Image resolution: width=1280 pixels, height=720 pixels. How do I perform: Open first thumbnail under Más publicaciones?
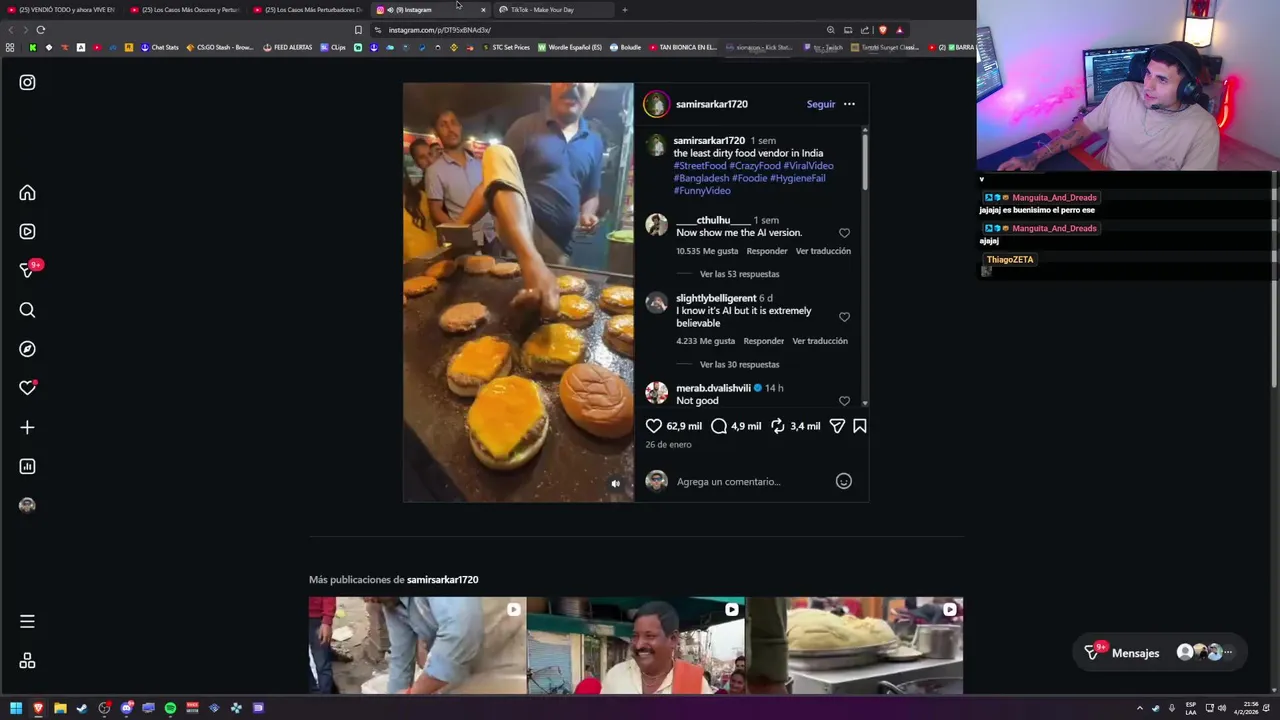coord(417,646)
